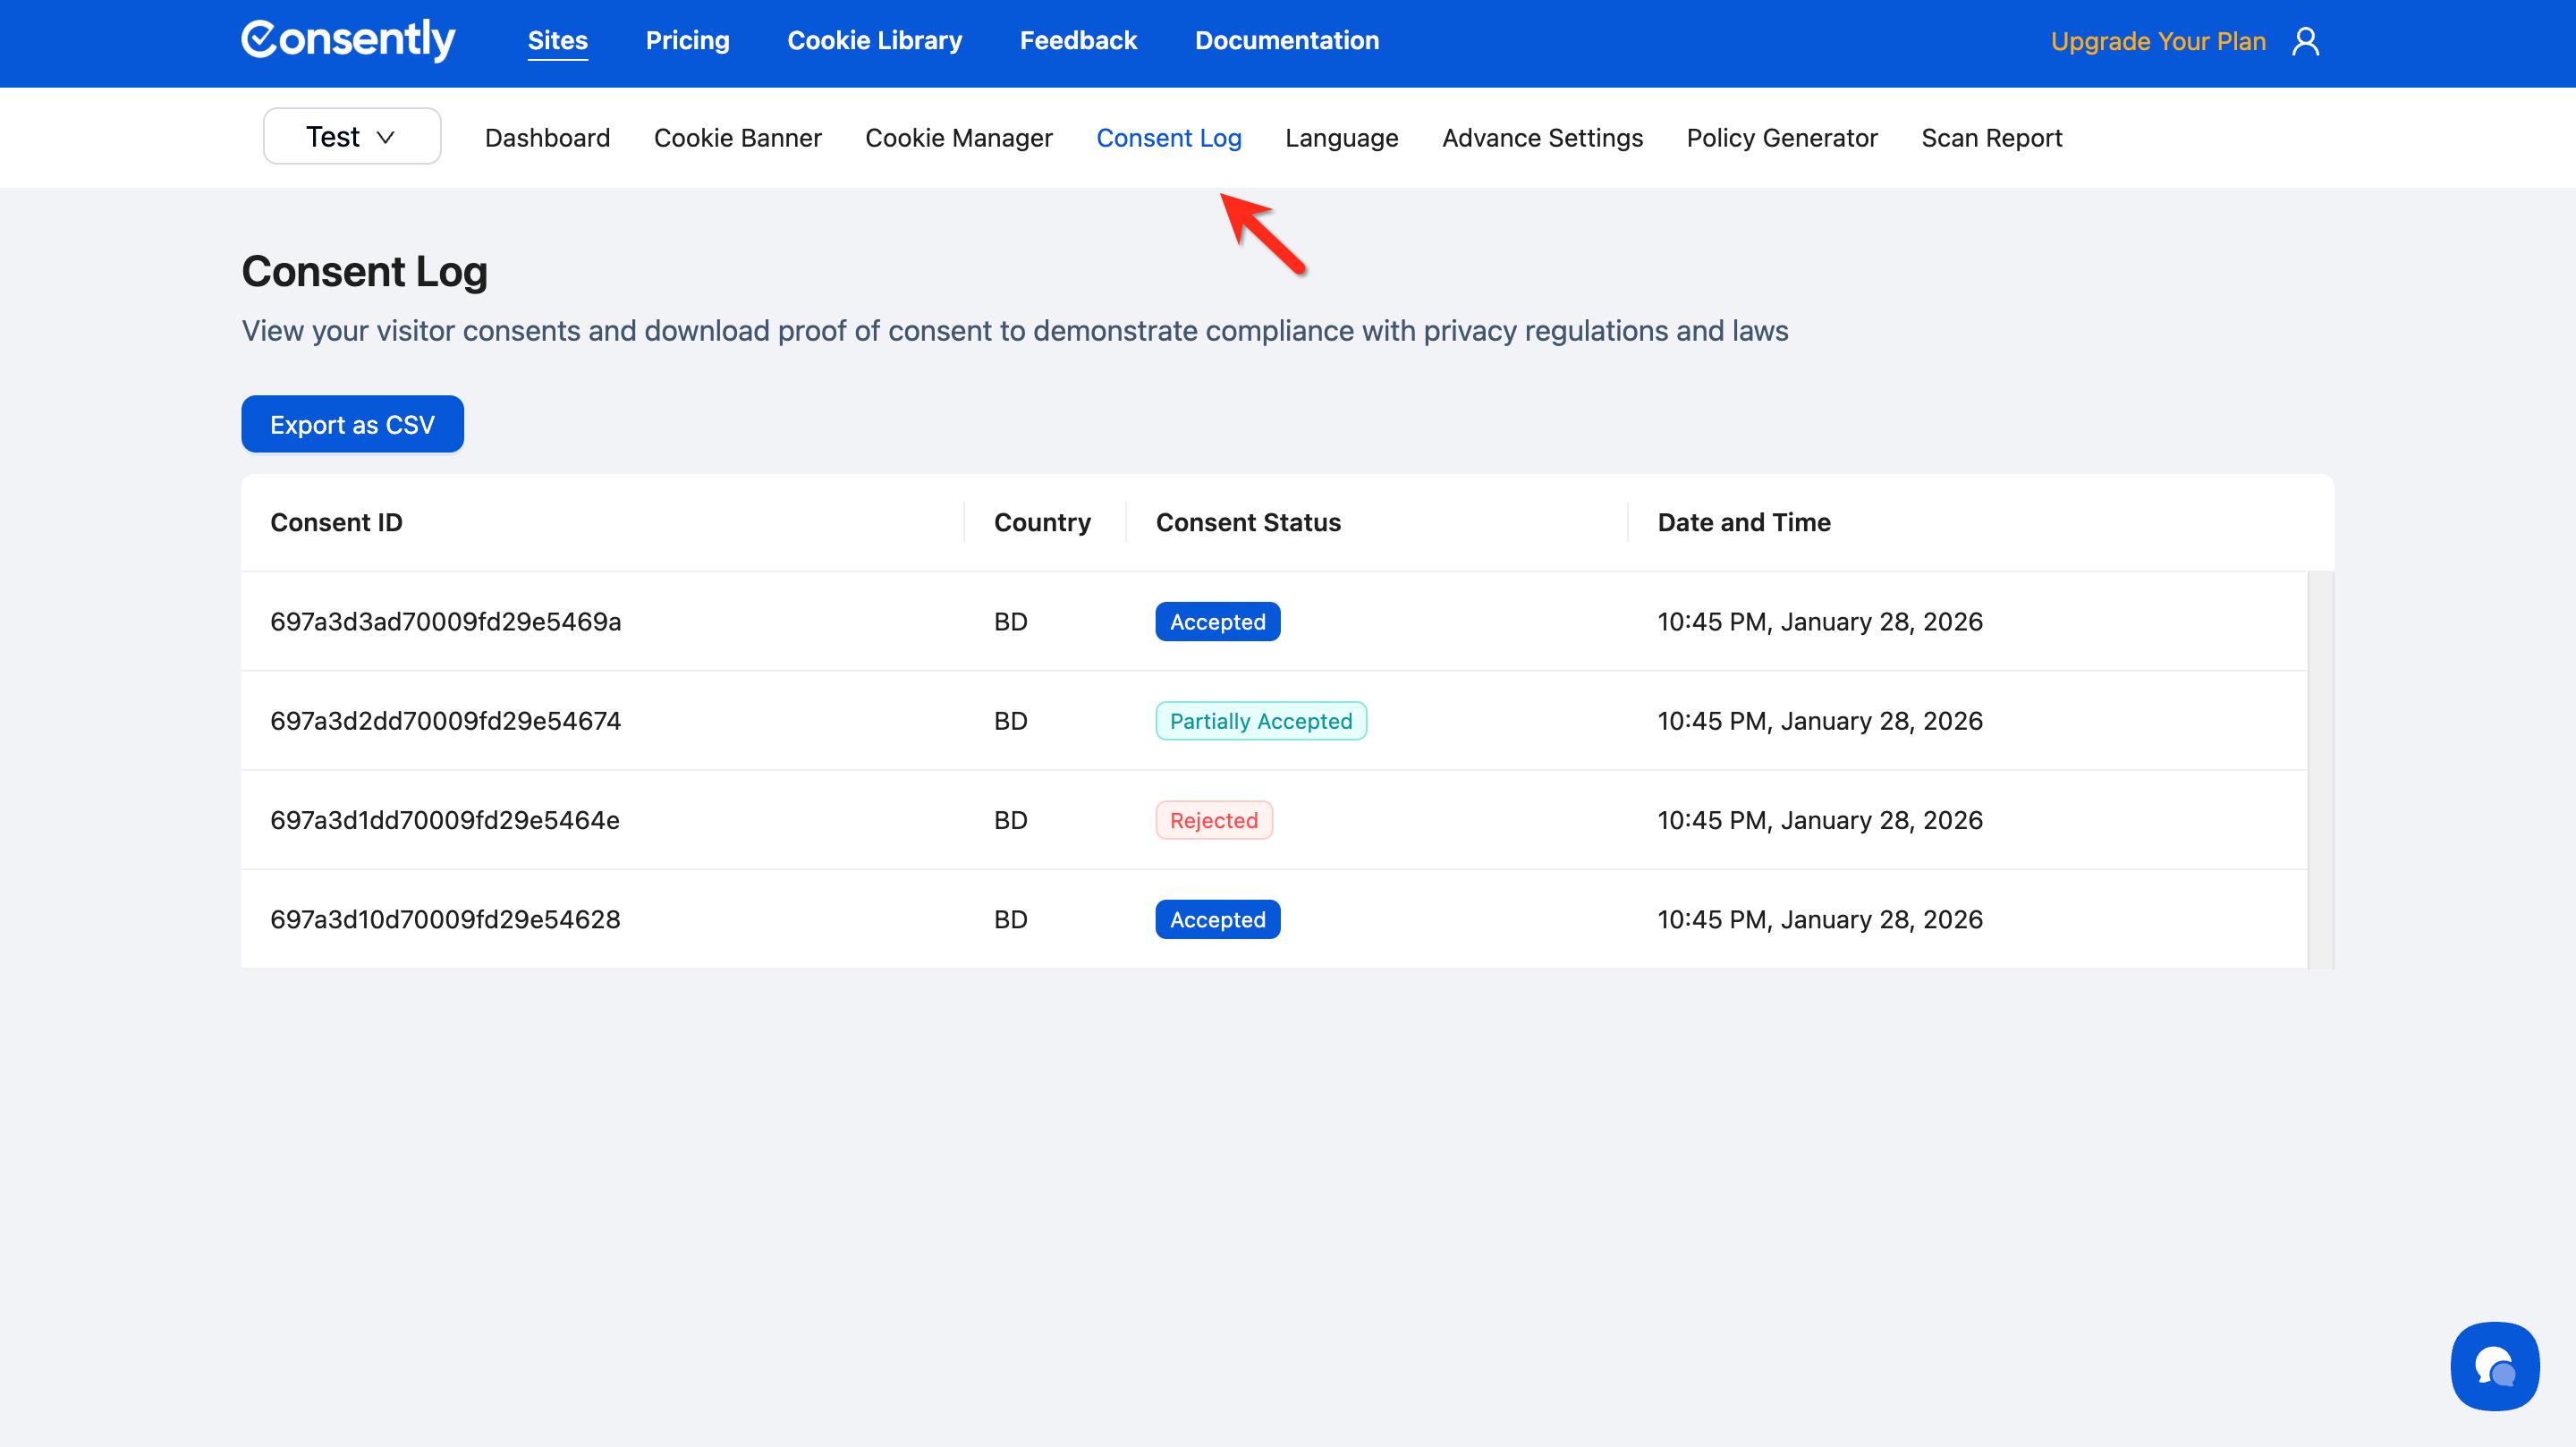Open the Dashboard tab

(547, 138)
